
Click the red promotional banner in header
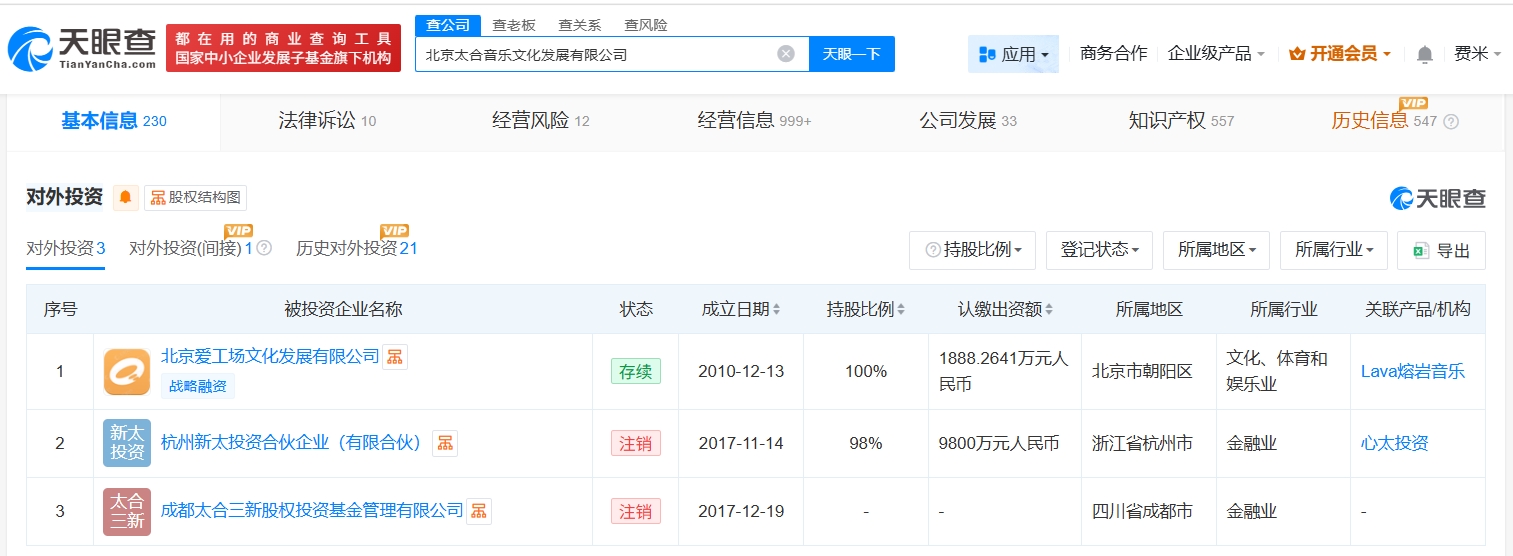point(283,48)
